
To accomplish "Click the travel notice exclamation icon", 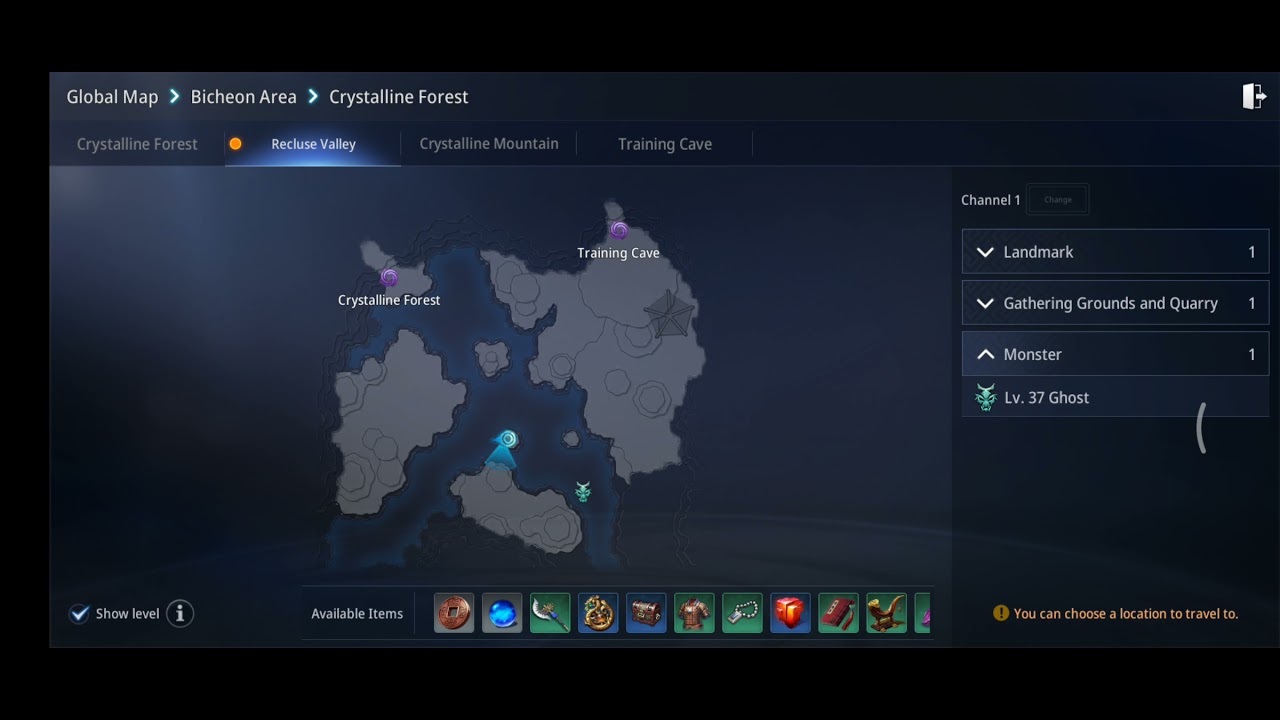I will [1001, 613].
